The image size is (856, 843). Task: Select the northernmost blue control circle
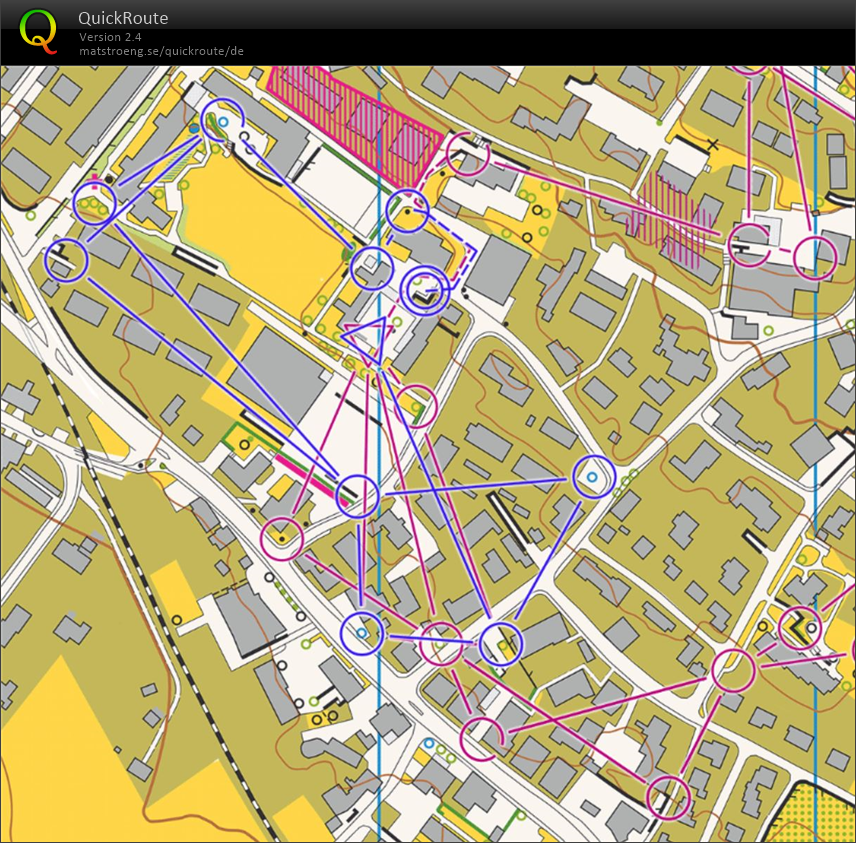[222, 121]
